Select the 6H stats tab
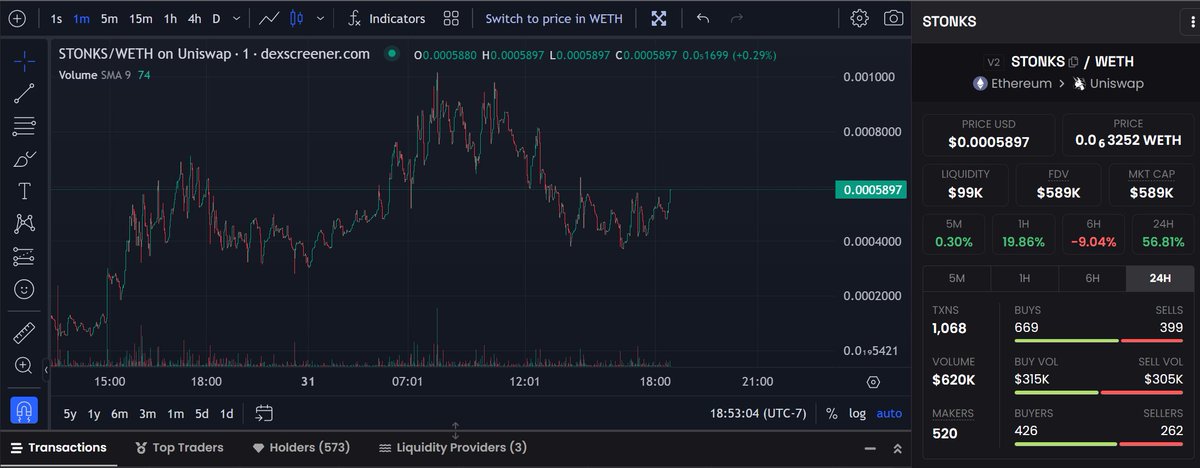 tap(1092, 278)
